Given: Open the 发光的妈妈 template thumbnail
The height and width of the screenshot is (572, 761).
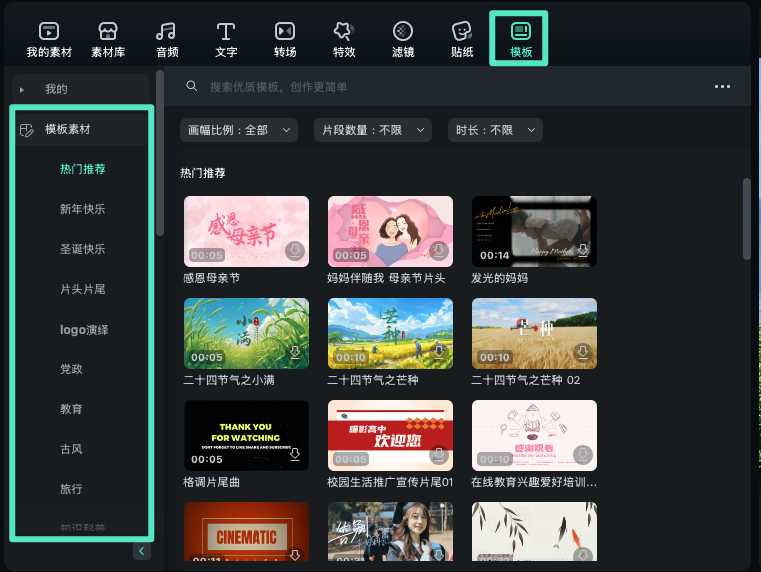Looking at the screenshot, I should pyautogui.click(x=534, y=231).
